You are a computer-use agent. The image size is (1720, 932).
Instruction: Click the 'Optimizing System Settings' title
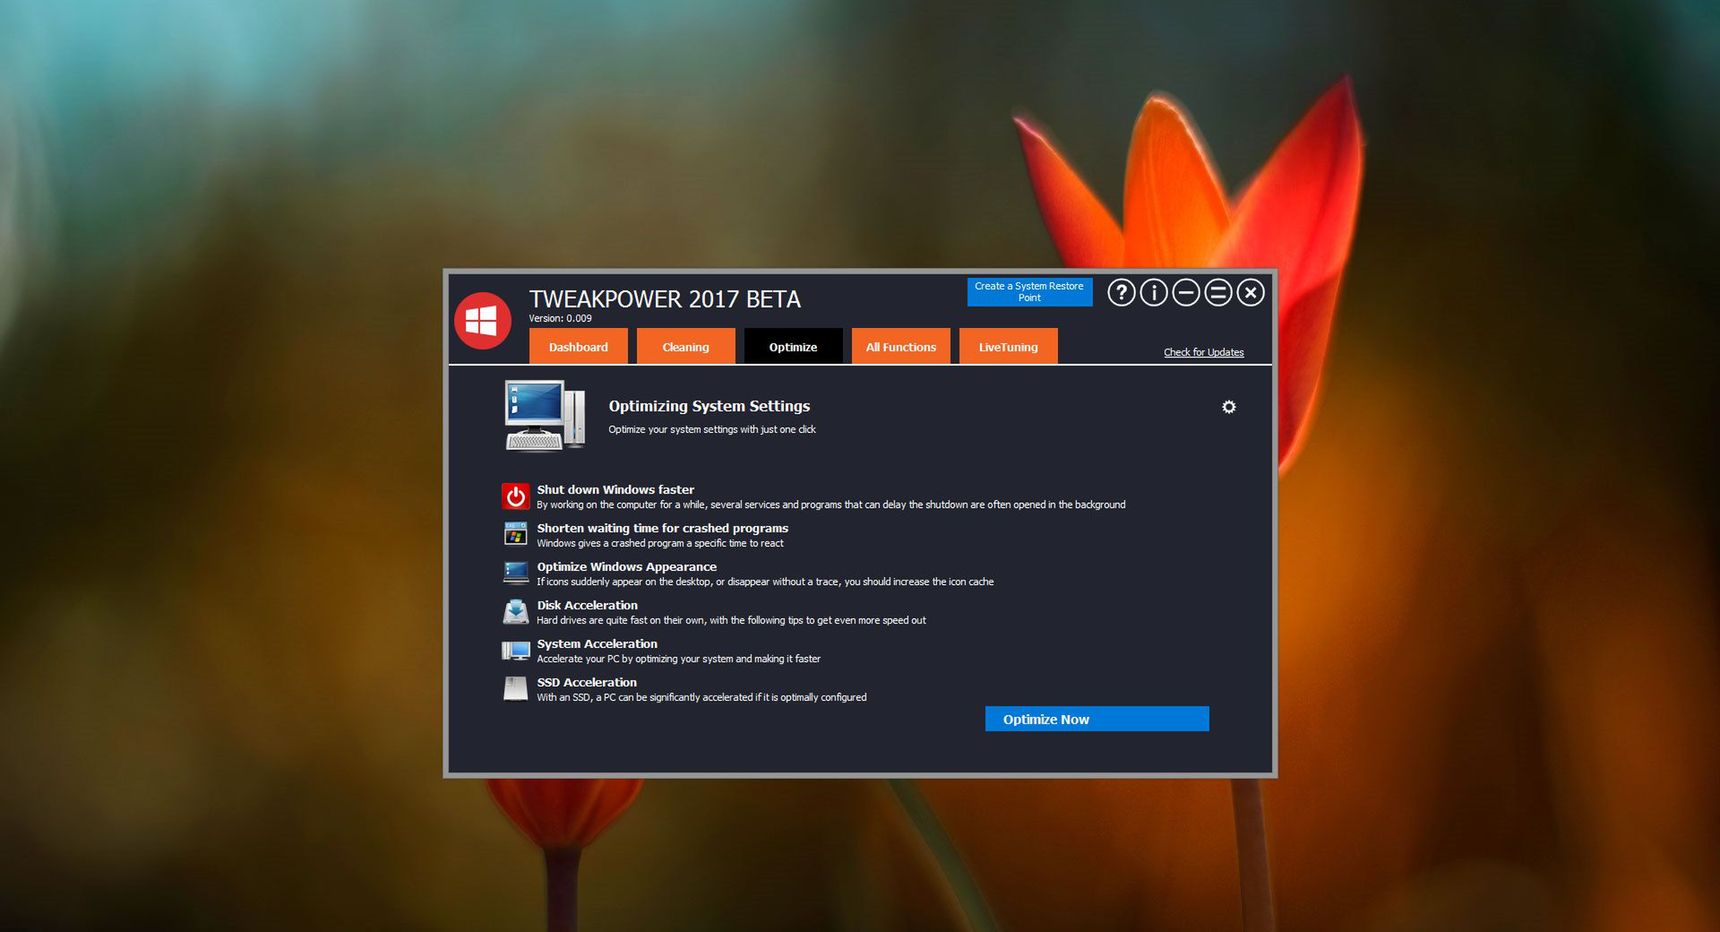(709, 406)
